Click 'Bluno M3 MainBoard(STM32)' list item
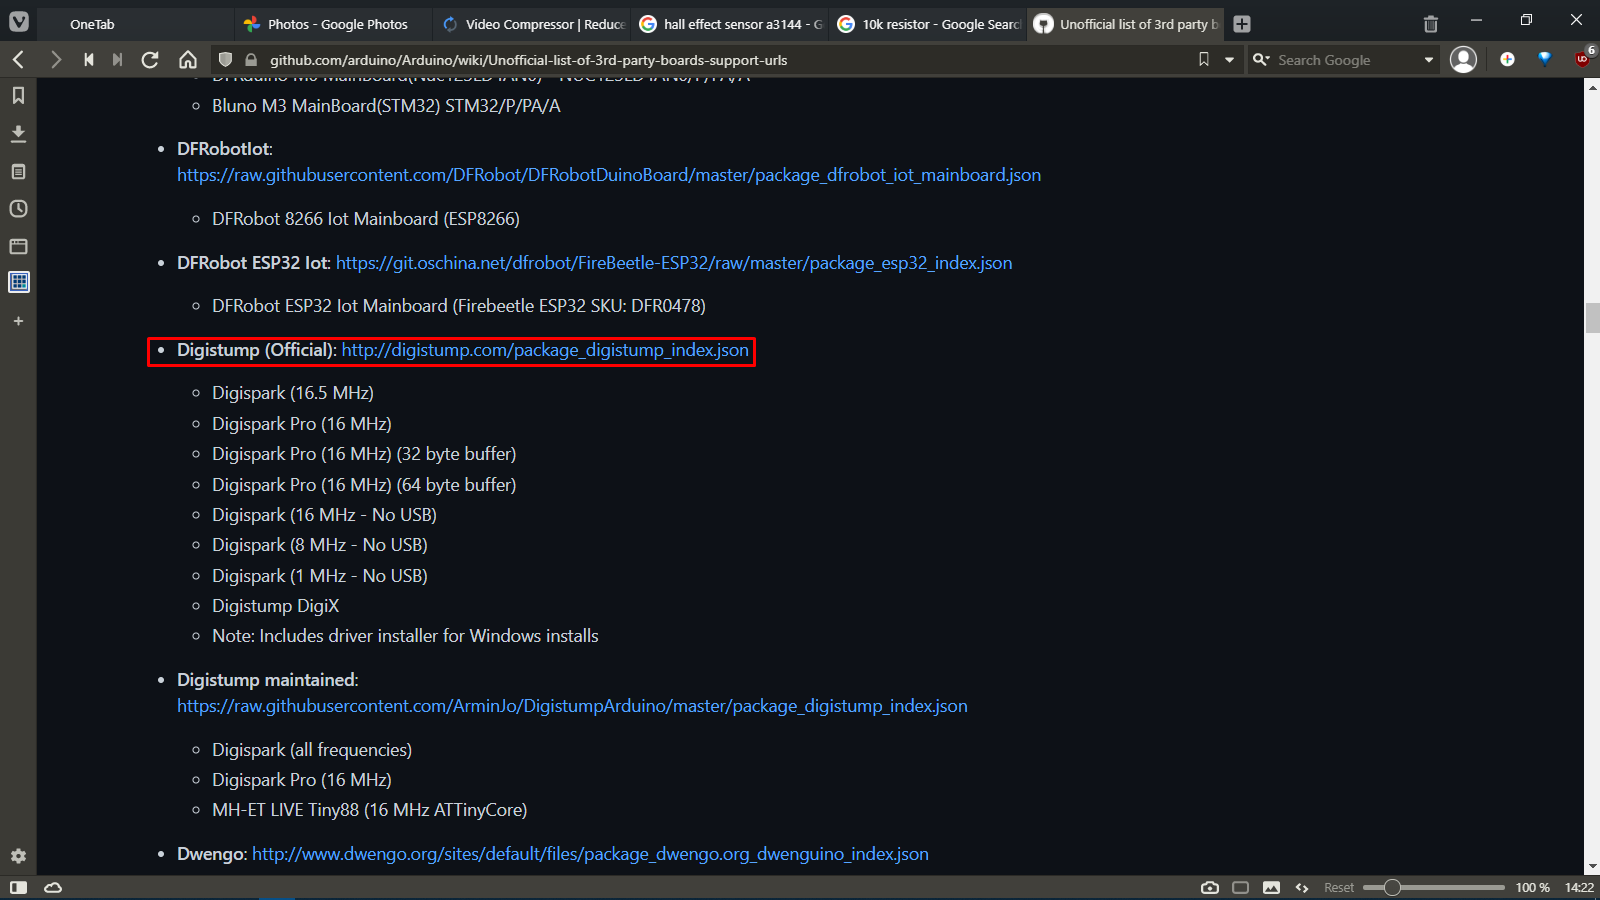Screen dimensions: 1600x900 click(x=386, y=106)
